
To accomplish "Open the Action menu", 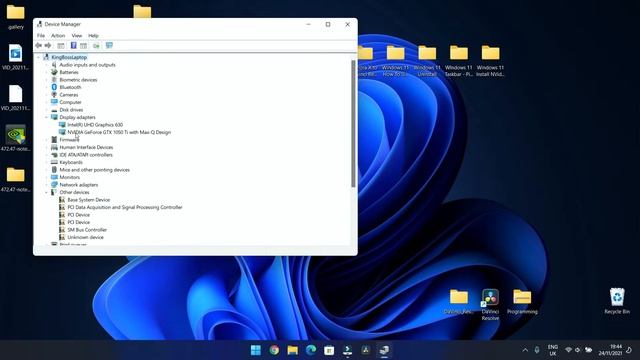I will (x=58, y=36).
